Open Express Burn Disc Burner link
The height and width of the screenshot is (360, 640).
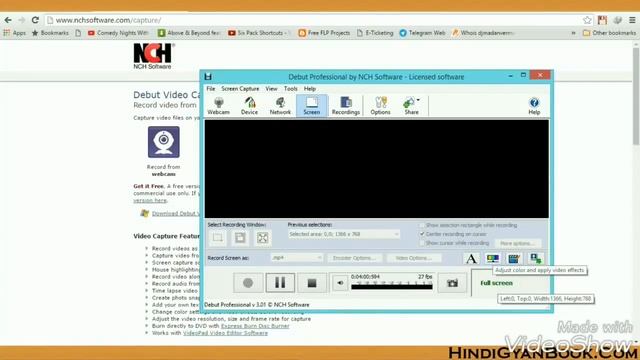(255, 326)
